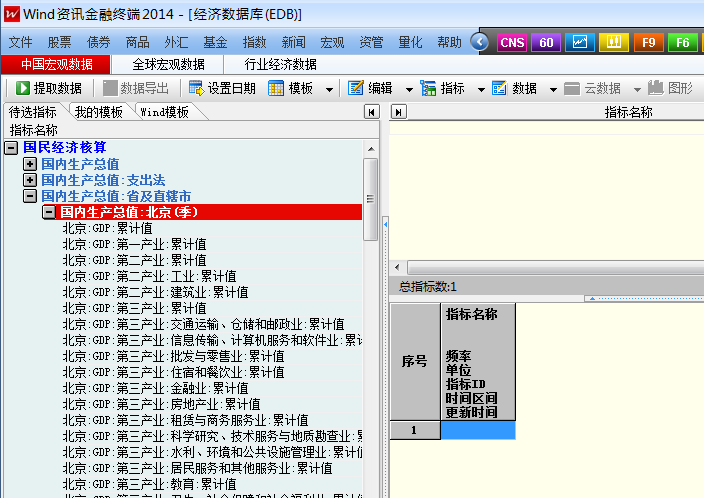Open the purple 60 shortcut button

[546, 43]
